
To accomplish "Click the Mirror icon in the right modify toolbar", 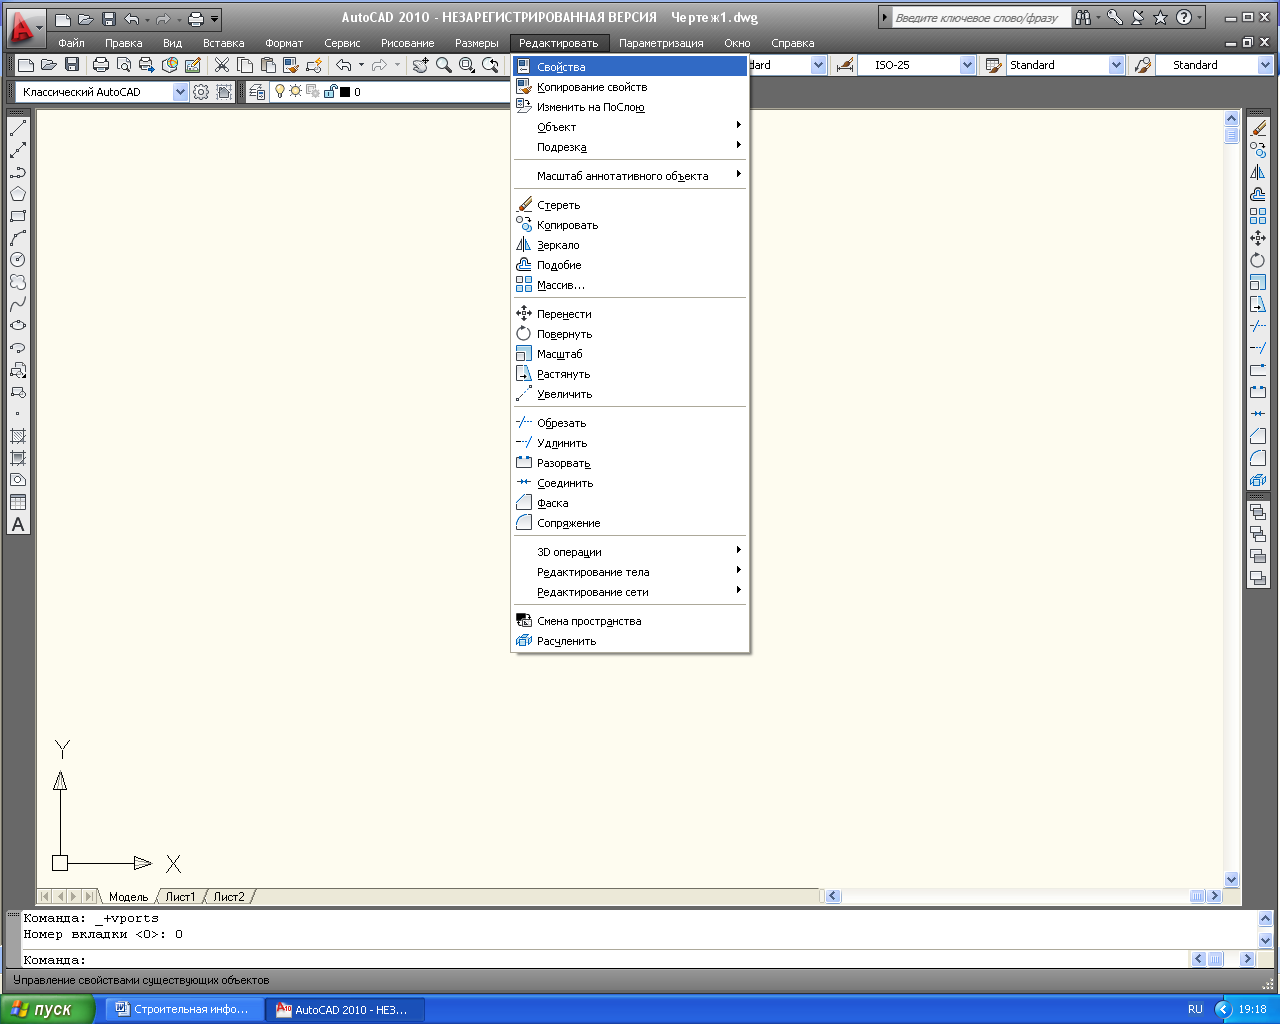I will point(1258,172).
